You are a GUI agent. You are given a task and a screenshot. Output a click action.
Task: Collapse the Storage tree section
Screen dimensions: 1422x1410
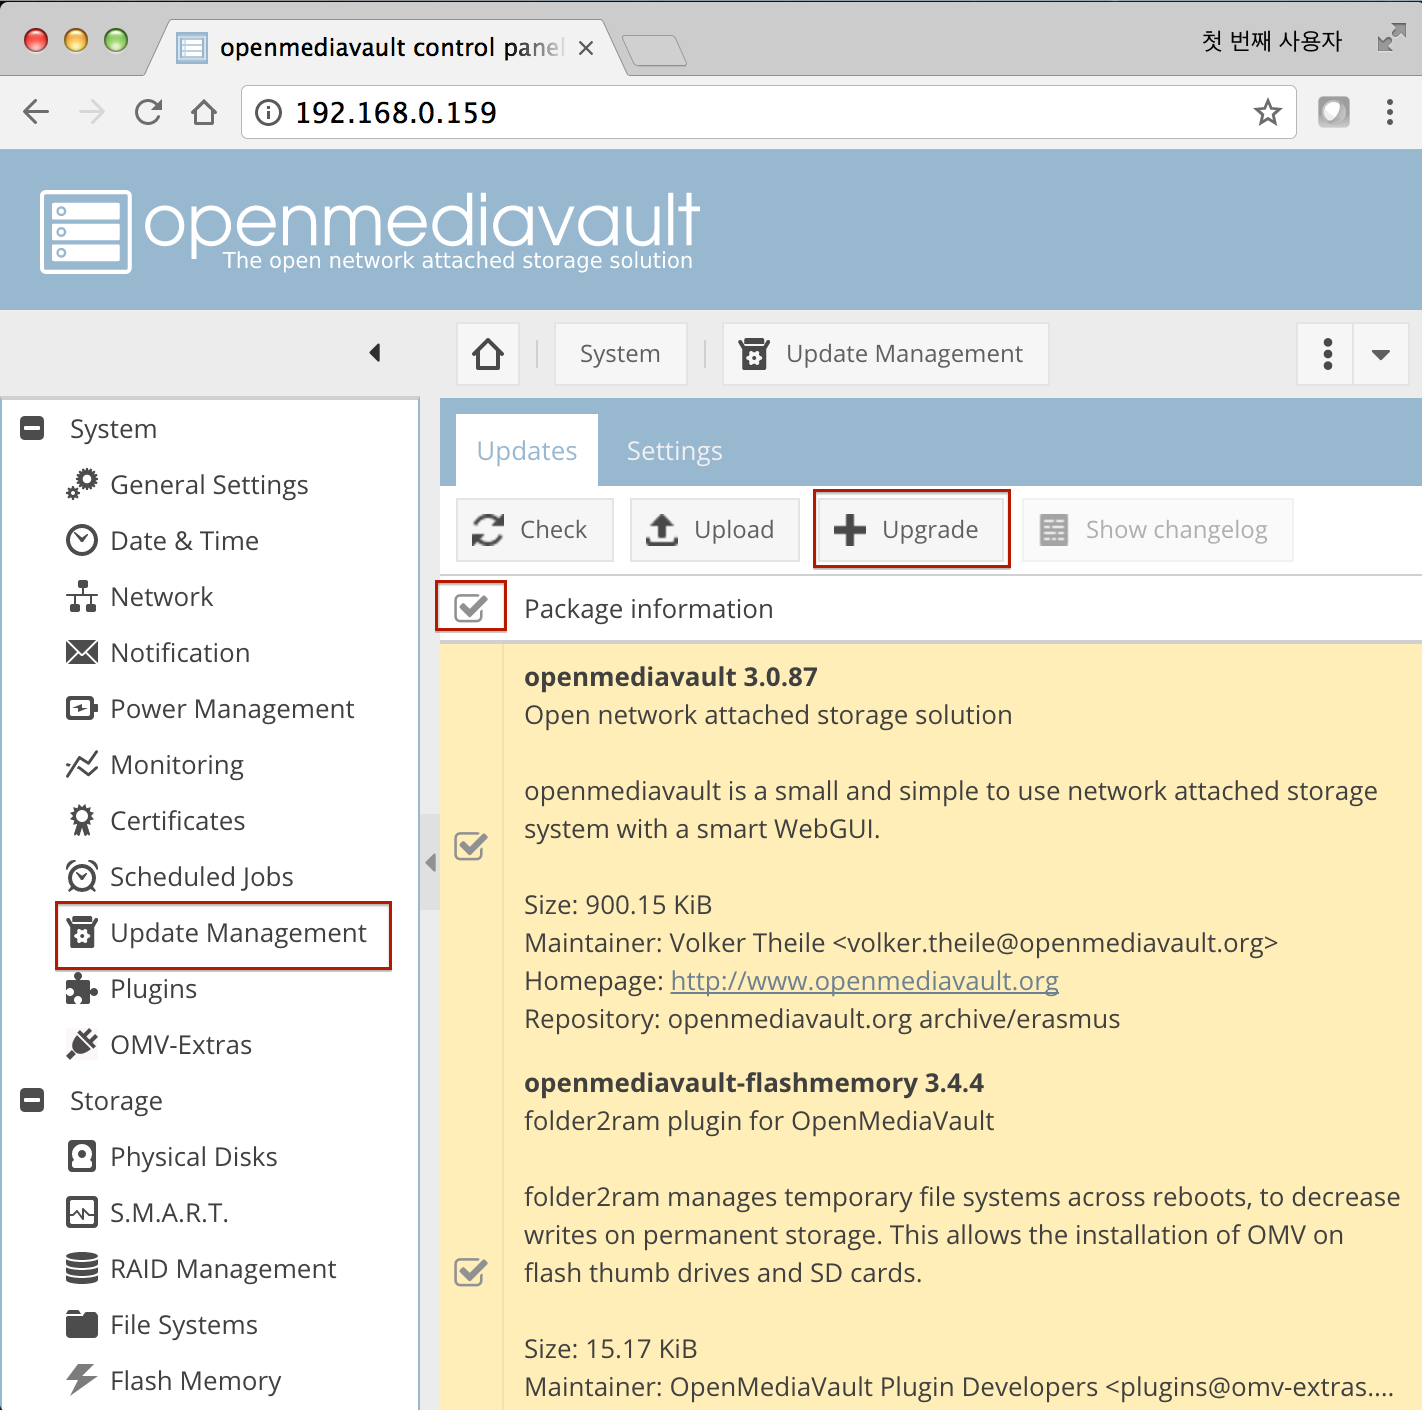click(x=32, y=1100)
